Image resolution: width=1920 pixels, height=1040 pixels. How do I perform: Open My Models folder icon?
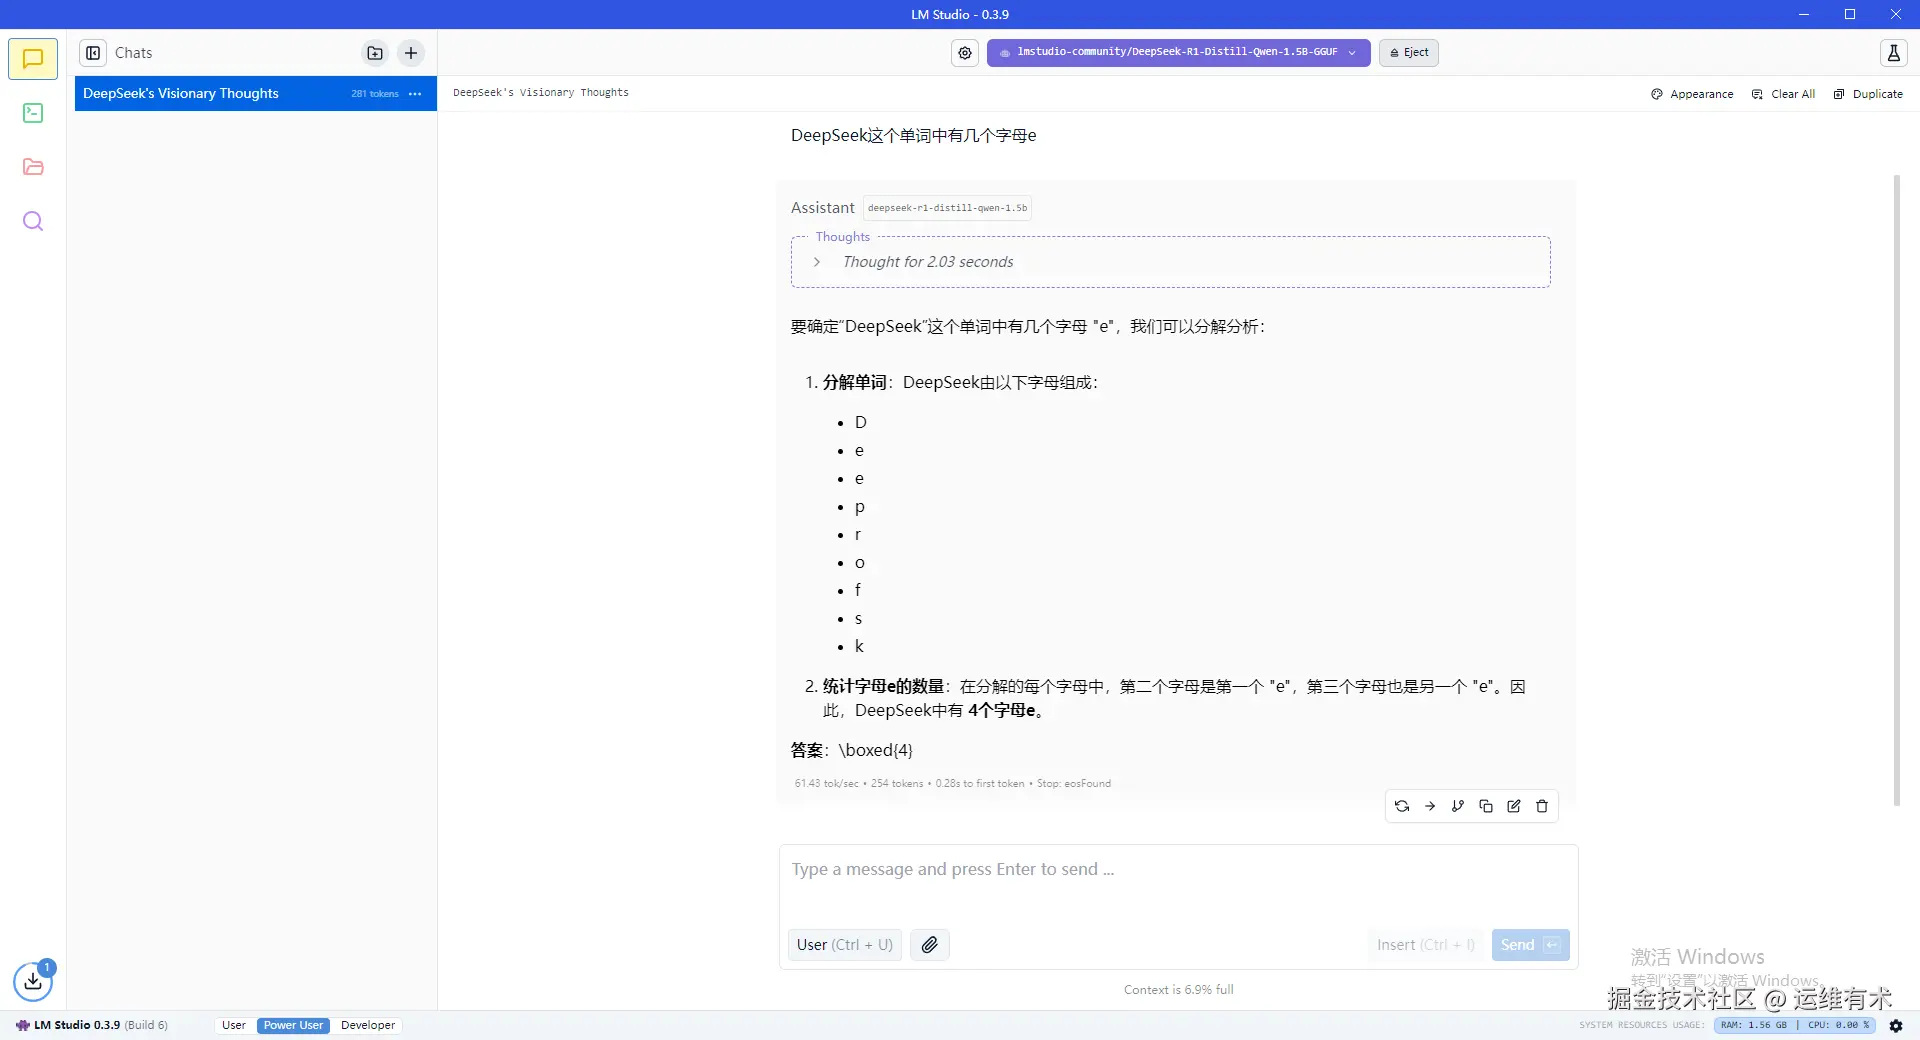33,167
